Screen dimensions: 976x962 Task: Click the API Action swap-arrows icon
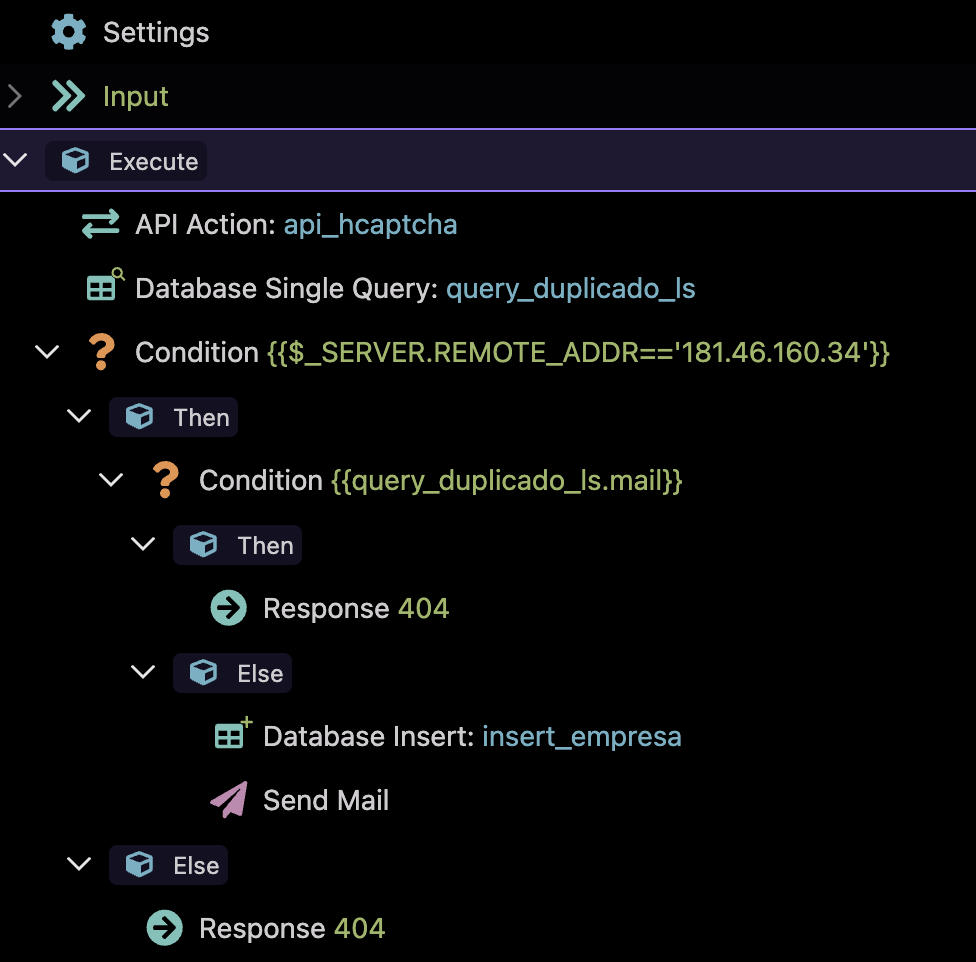(100, 225)
